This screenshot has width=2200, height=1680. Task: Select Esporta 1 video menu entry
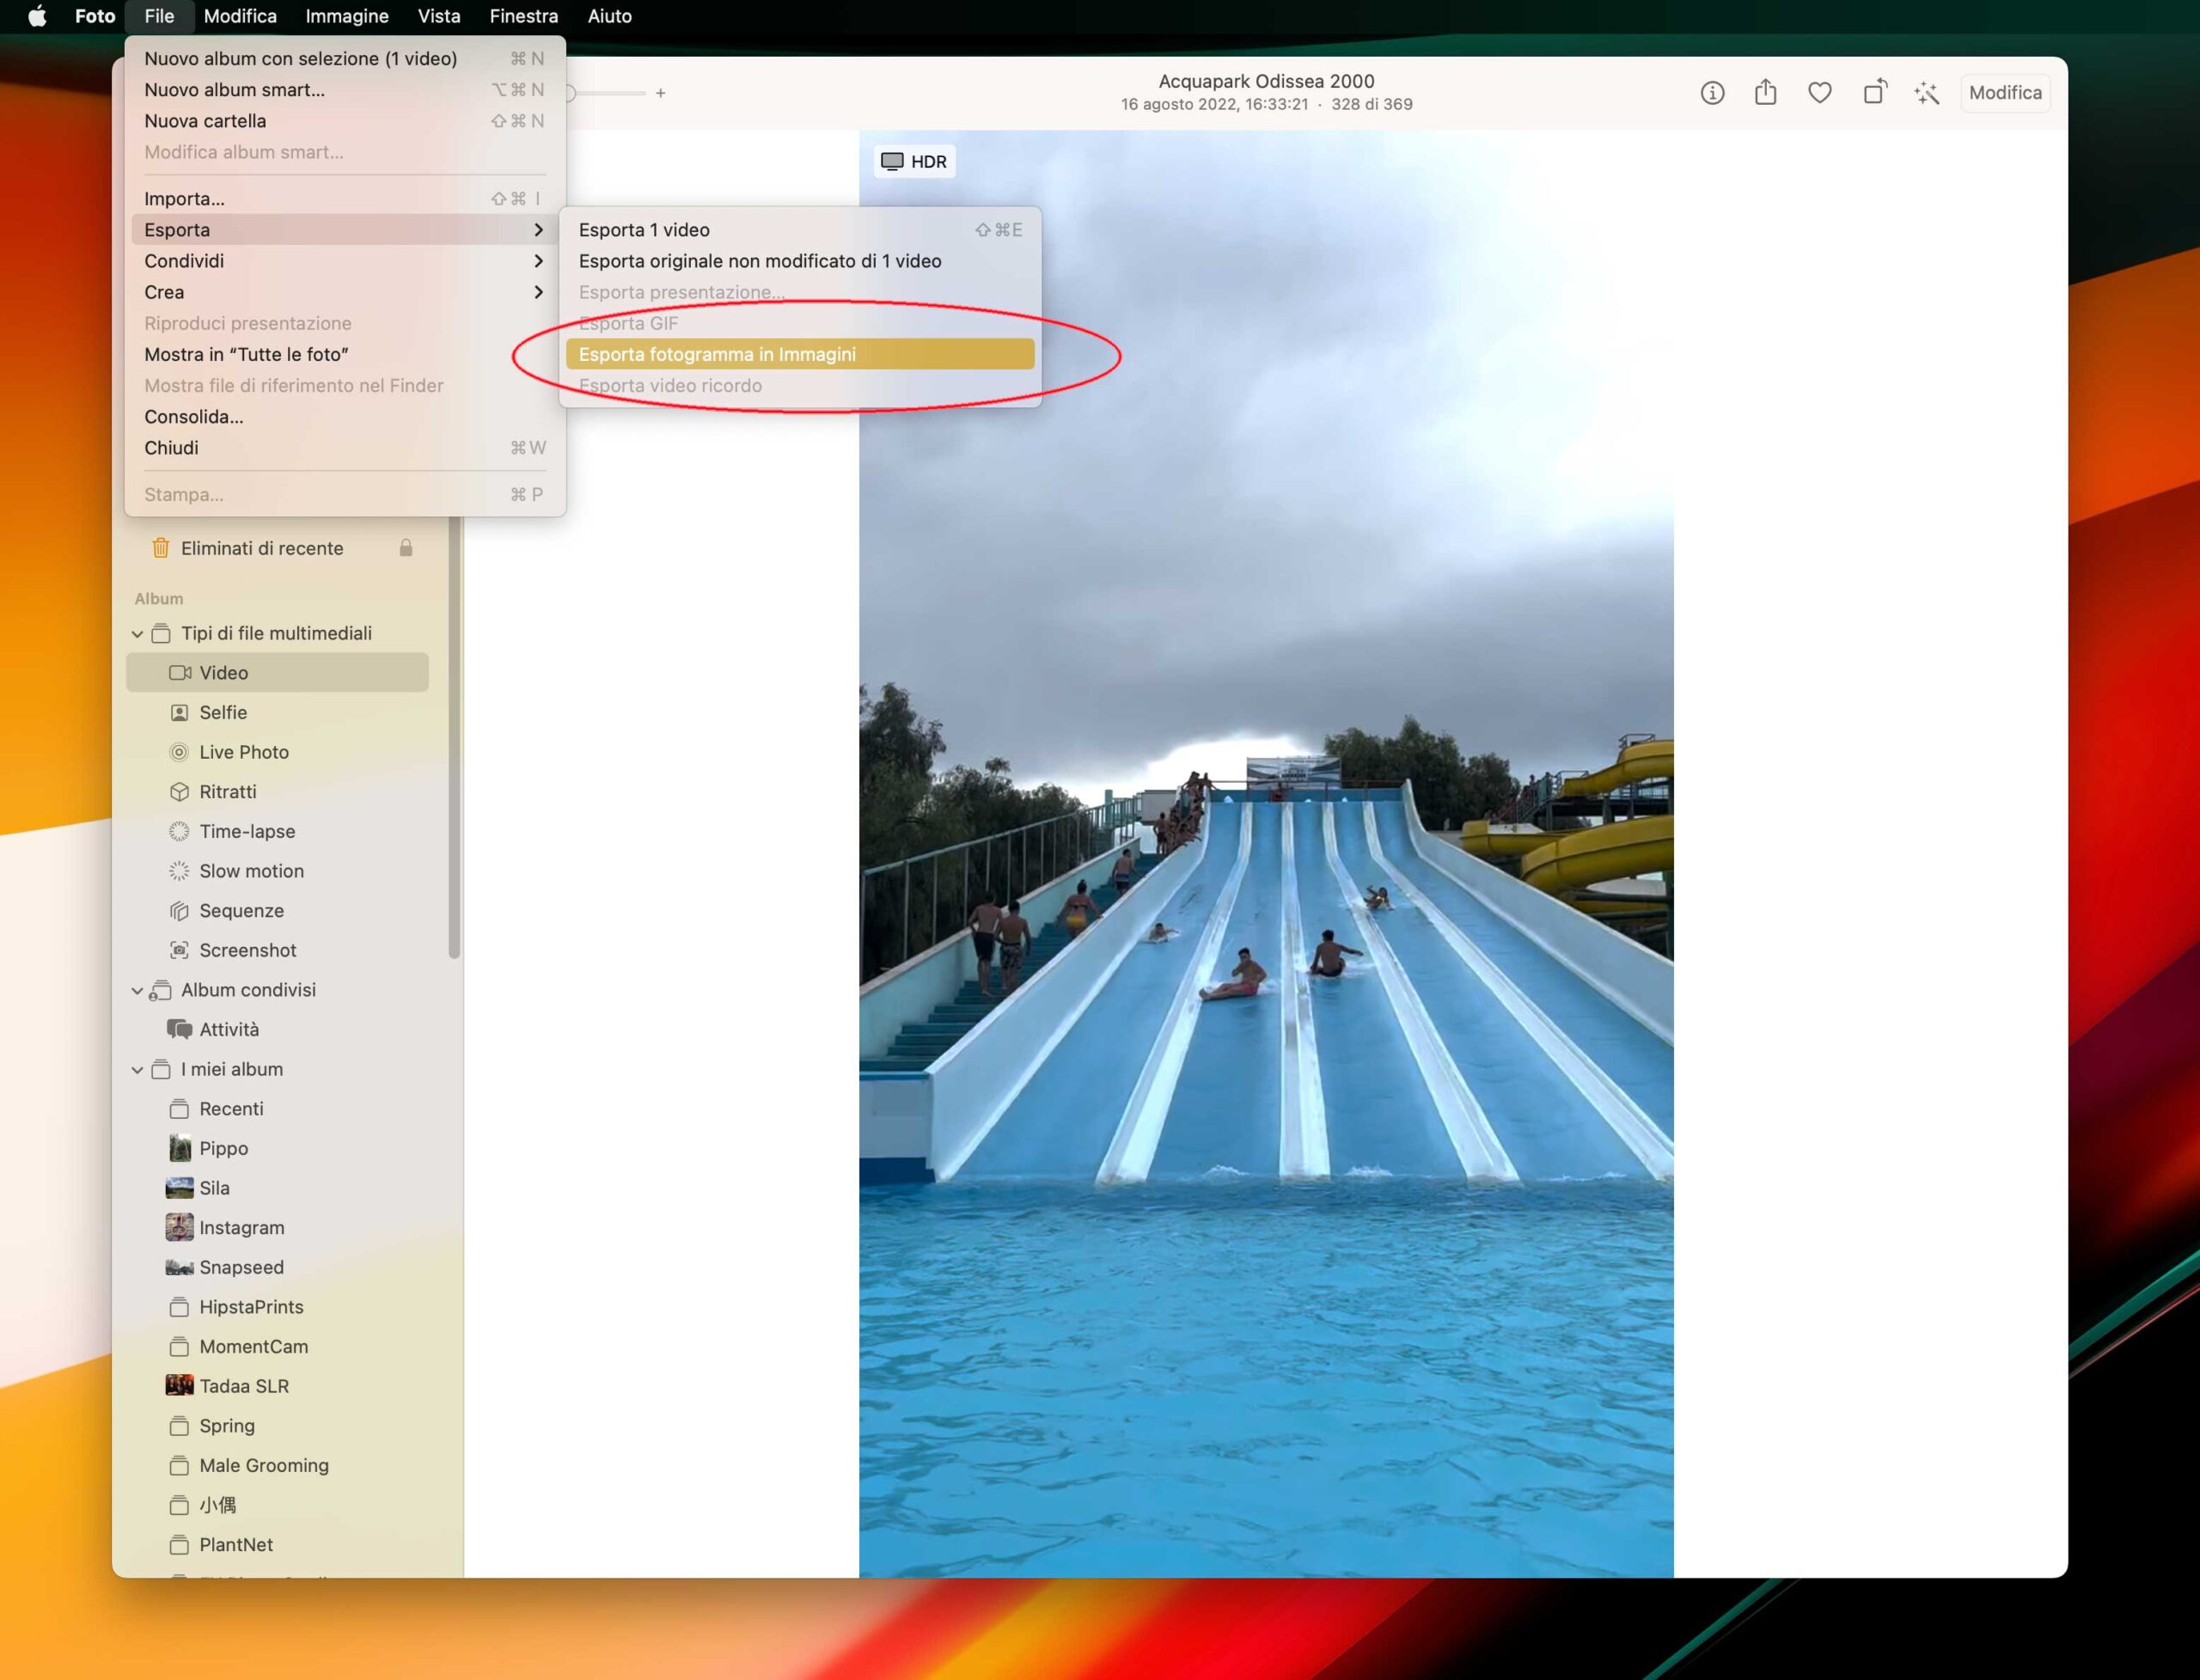tap(644, 230)
